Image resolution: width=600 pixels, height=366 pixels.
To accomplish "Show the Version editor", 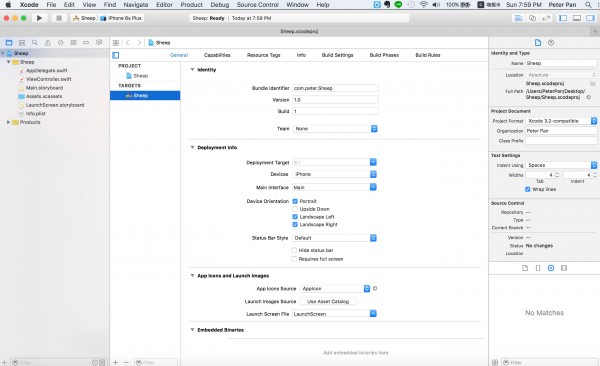I will pos(546,18).
